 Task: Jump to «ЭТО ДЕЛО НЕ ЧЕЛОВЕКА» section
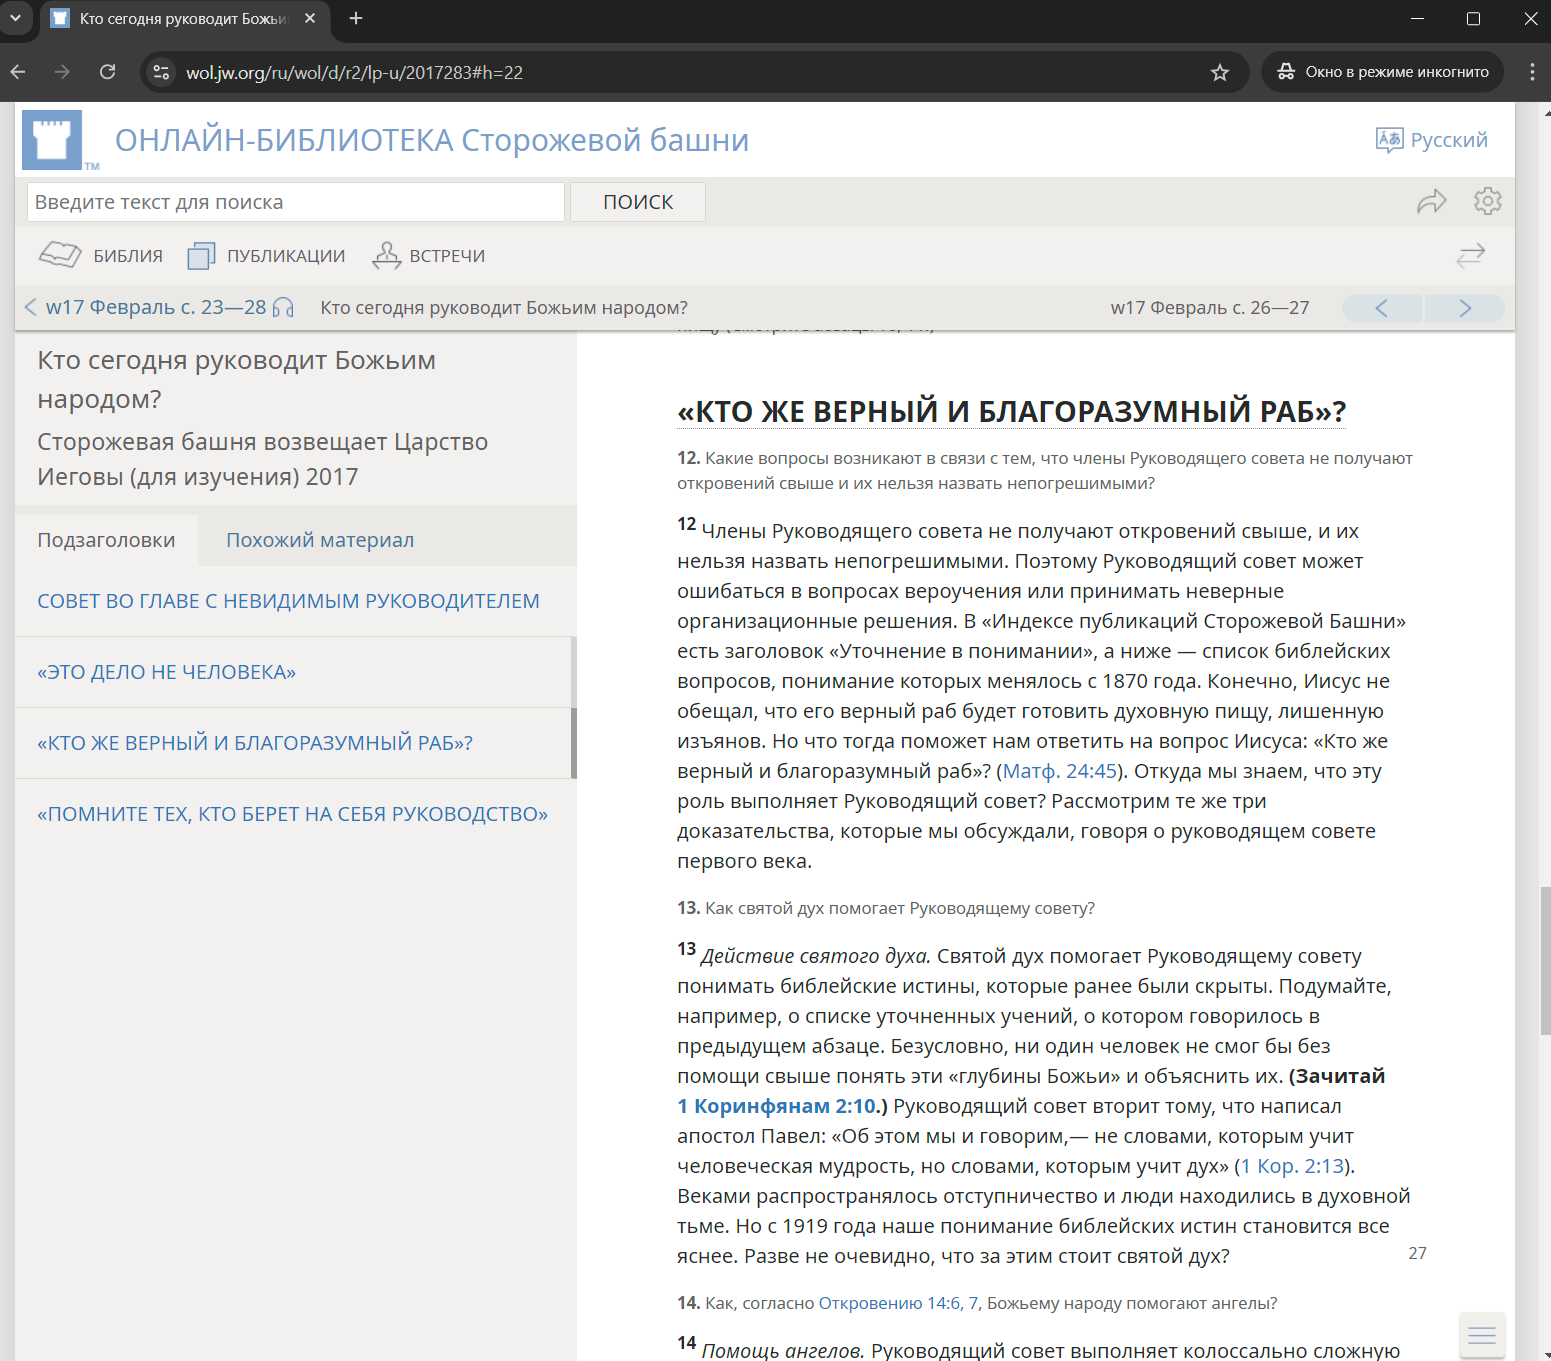pyautogui.click(x=167, y=672)
